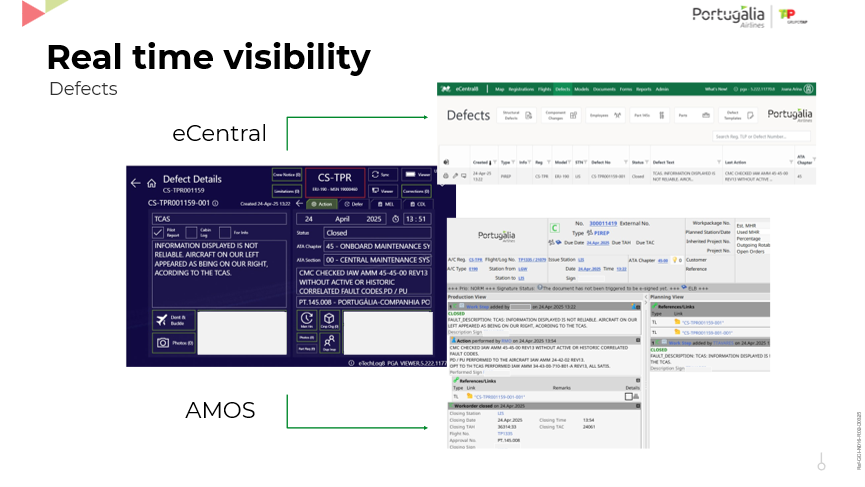The height and width of the screenshot is (487, 865).
Task: Click the green C status icon in AMOS
Action: [554, 228]
